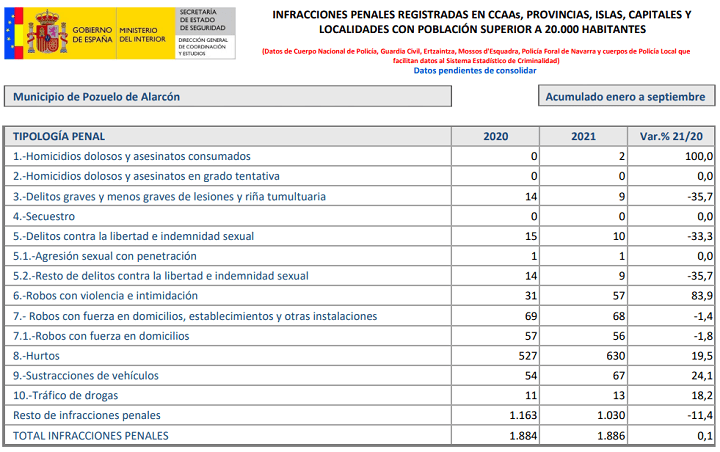Select '5.-Delitos contra la libertad e indemnidad sexual'
Viewport: 720px width, 452px height.
pos(133,236)
